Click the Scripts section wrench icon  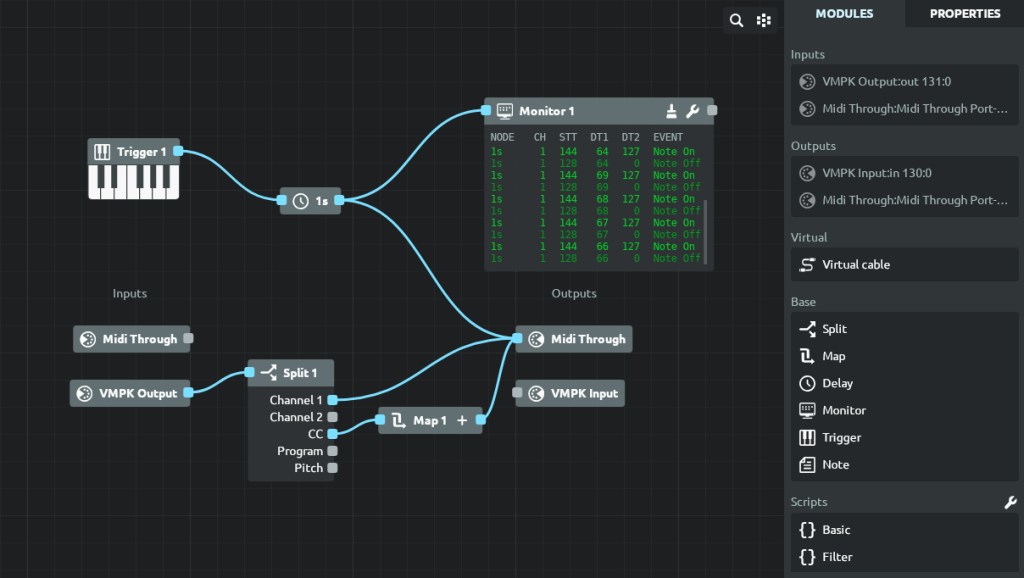click(x=1010, y=503)
